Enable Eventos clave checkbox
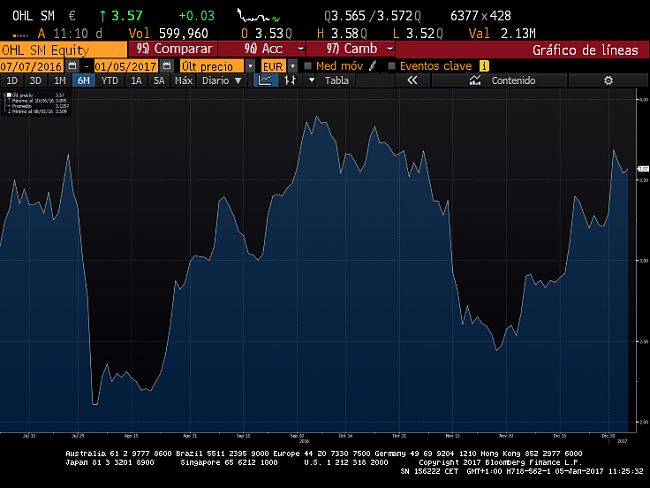Screen dimensions: 650x488 [391, 66]
